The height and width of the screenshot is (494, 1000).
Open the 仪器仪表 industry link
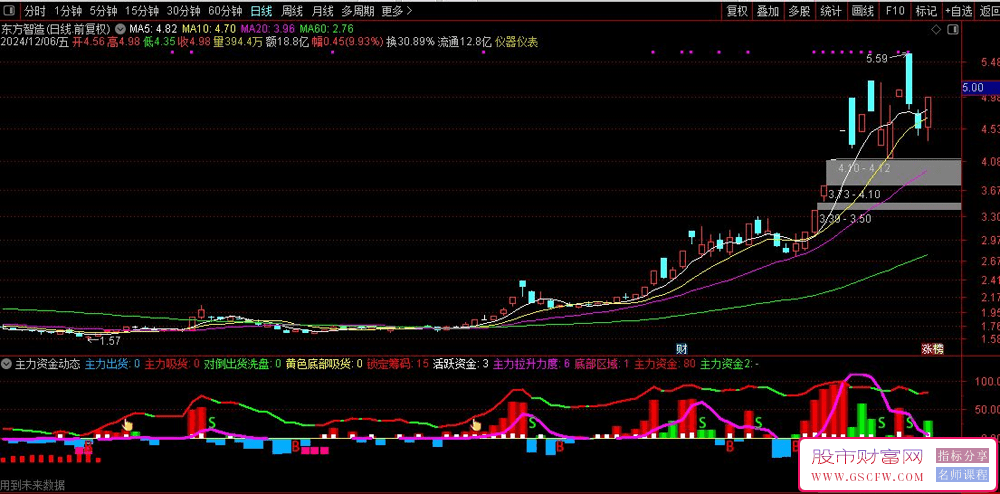516,42
